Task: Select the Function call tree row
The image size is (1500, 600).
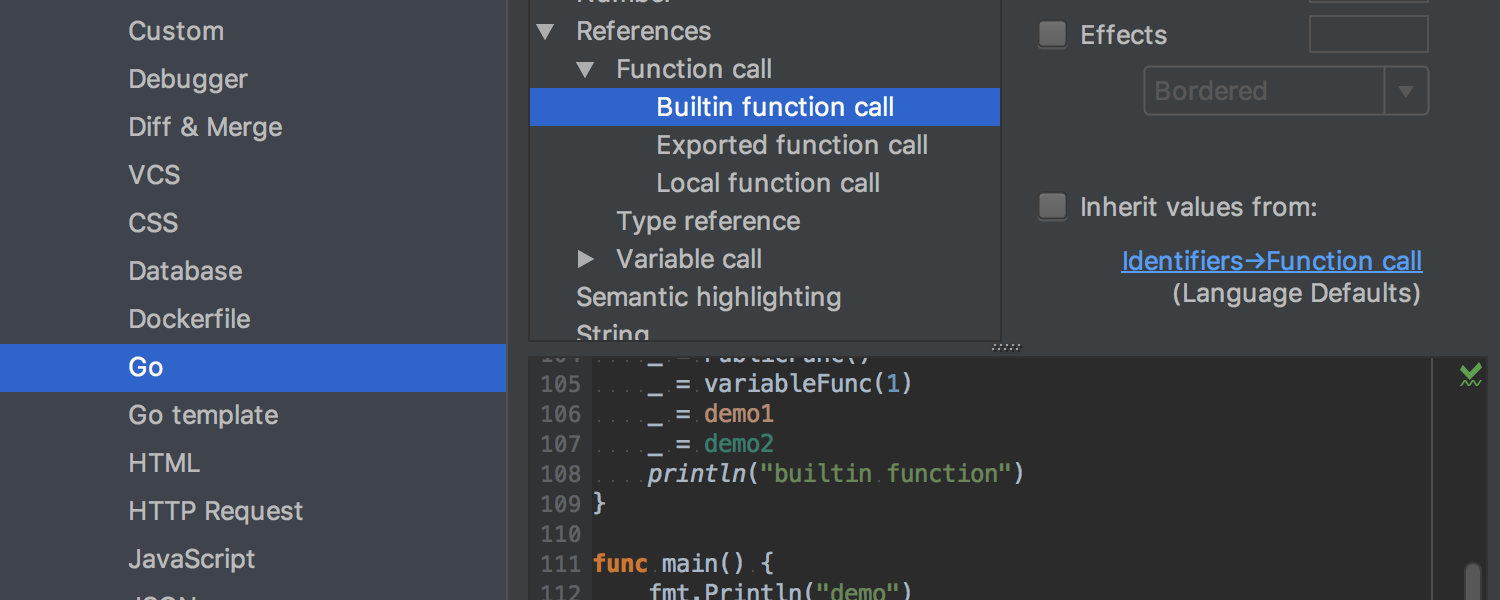Action: [765, 69]
